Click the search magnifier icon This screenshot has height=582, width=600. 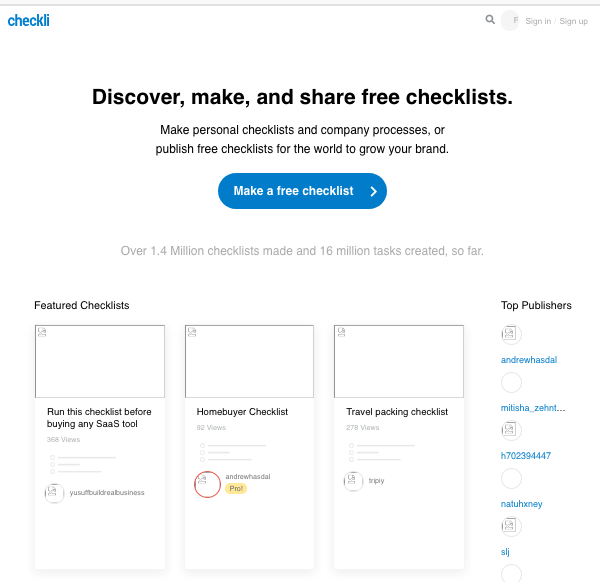point(490,20)
